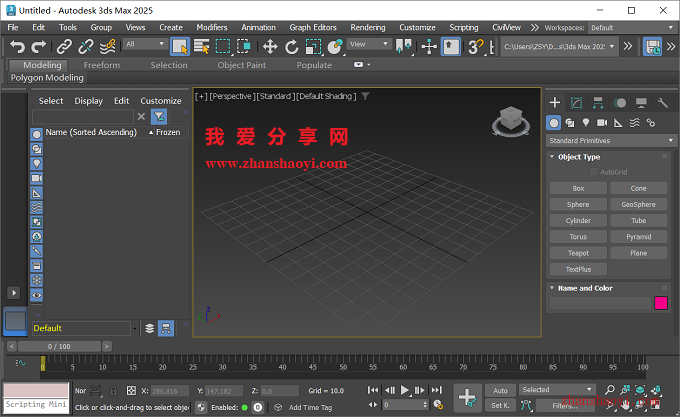Open the Display panel tab
Screen dimensions: 680x417
tap(641, 103)
